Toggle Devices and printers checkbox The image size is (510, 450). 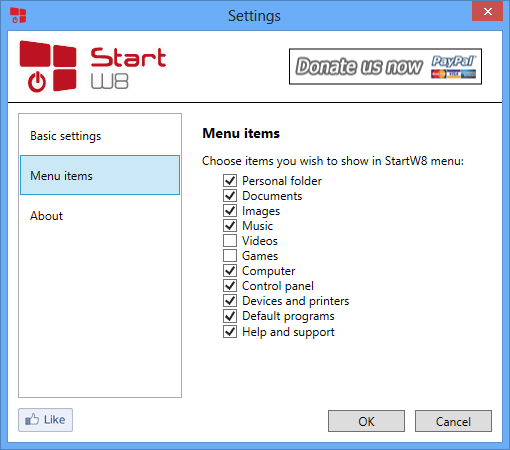pos(230,300)
